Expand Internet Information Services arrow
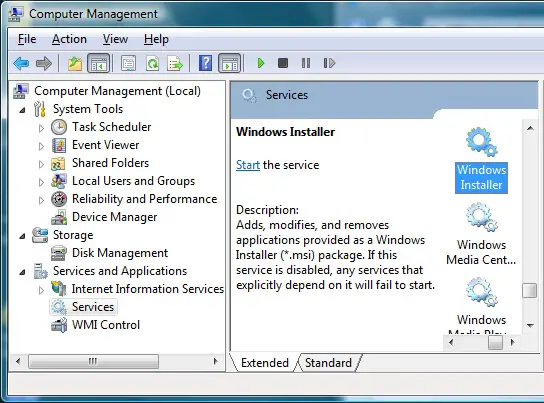The width and height of the screenshot is (544, 403). pos(41,290)
